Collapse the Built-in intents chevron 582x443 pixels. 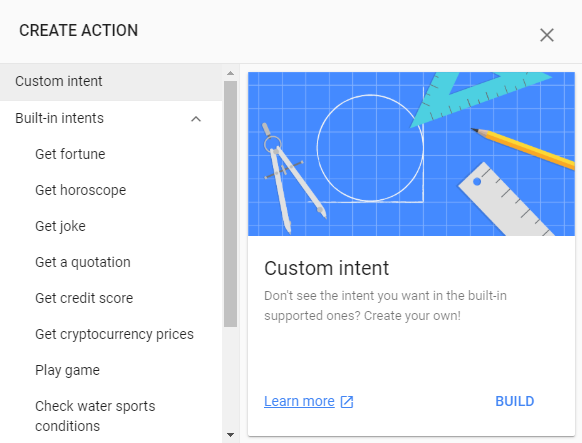pyautogui.click(x=196, y=119)
